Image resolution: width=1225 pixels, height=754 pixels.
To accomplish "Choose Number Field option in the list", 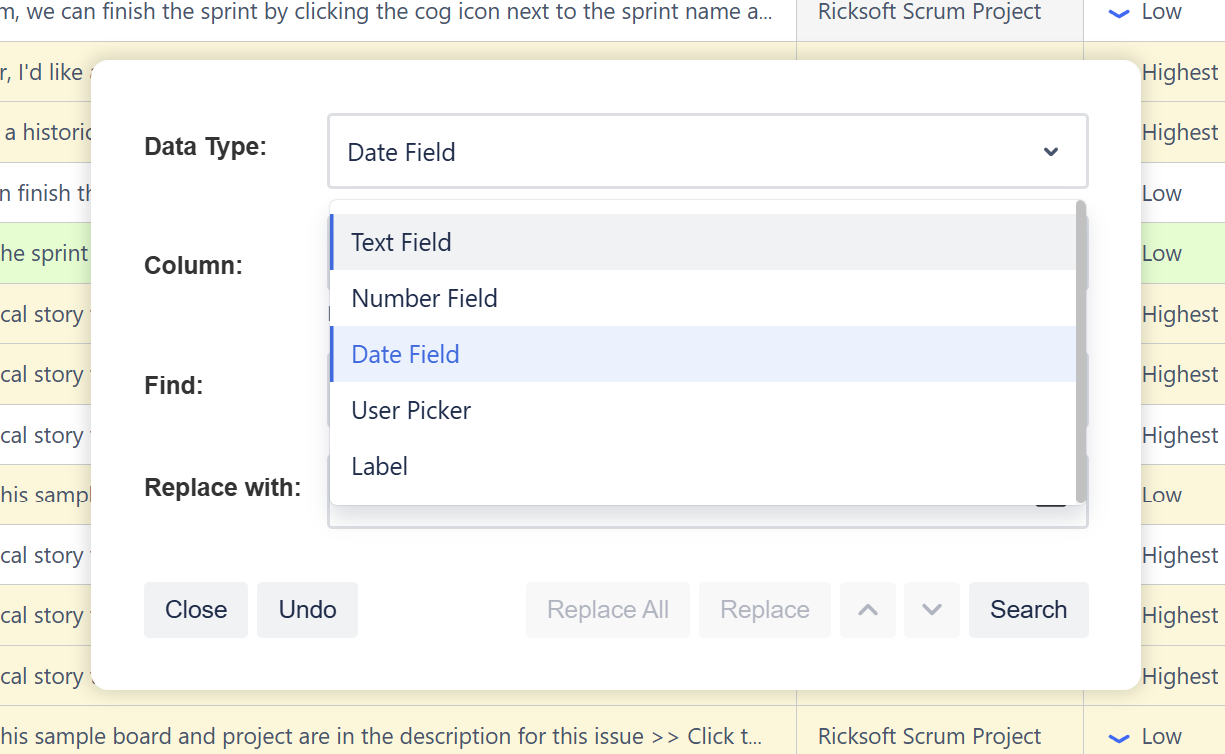I will [424, 298].
